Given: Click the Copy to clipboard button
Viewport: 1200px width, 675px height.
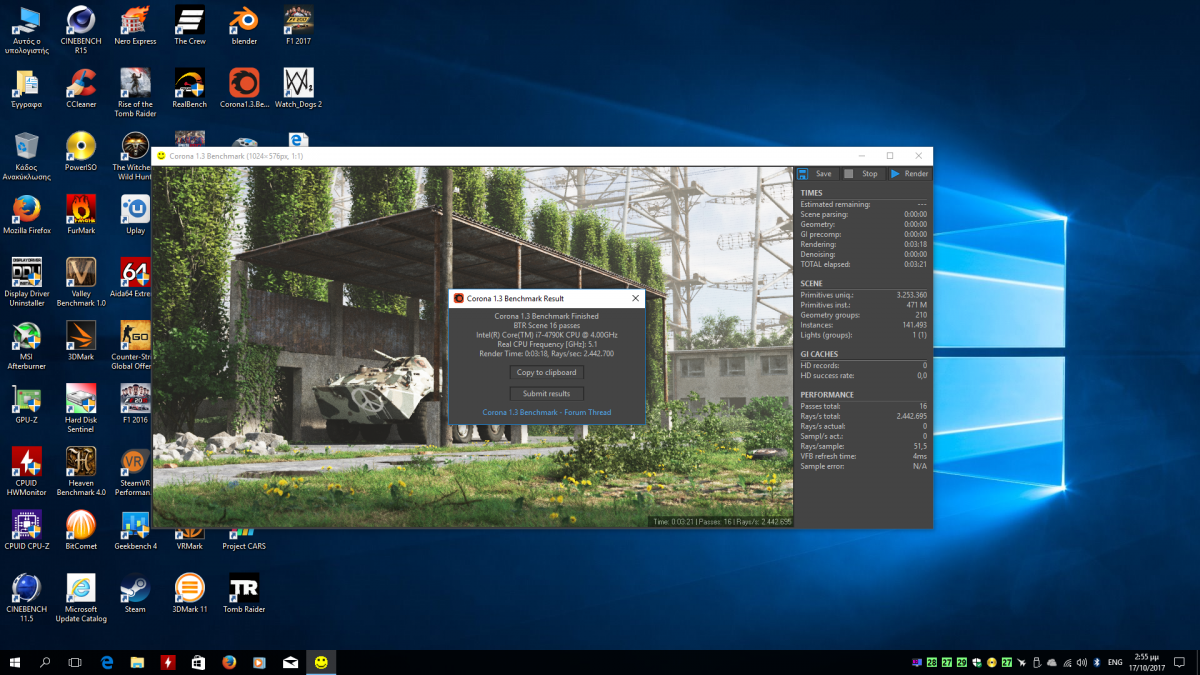Looking at the screenshot, I should pos(546,372).
